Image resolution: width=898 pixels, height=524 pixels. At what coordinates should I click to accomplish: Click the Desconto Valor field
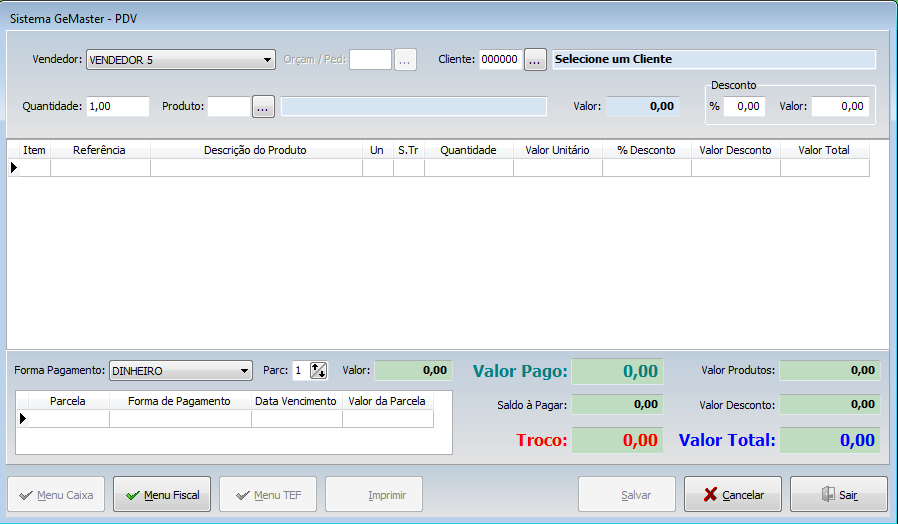click(x=839, y=106)
